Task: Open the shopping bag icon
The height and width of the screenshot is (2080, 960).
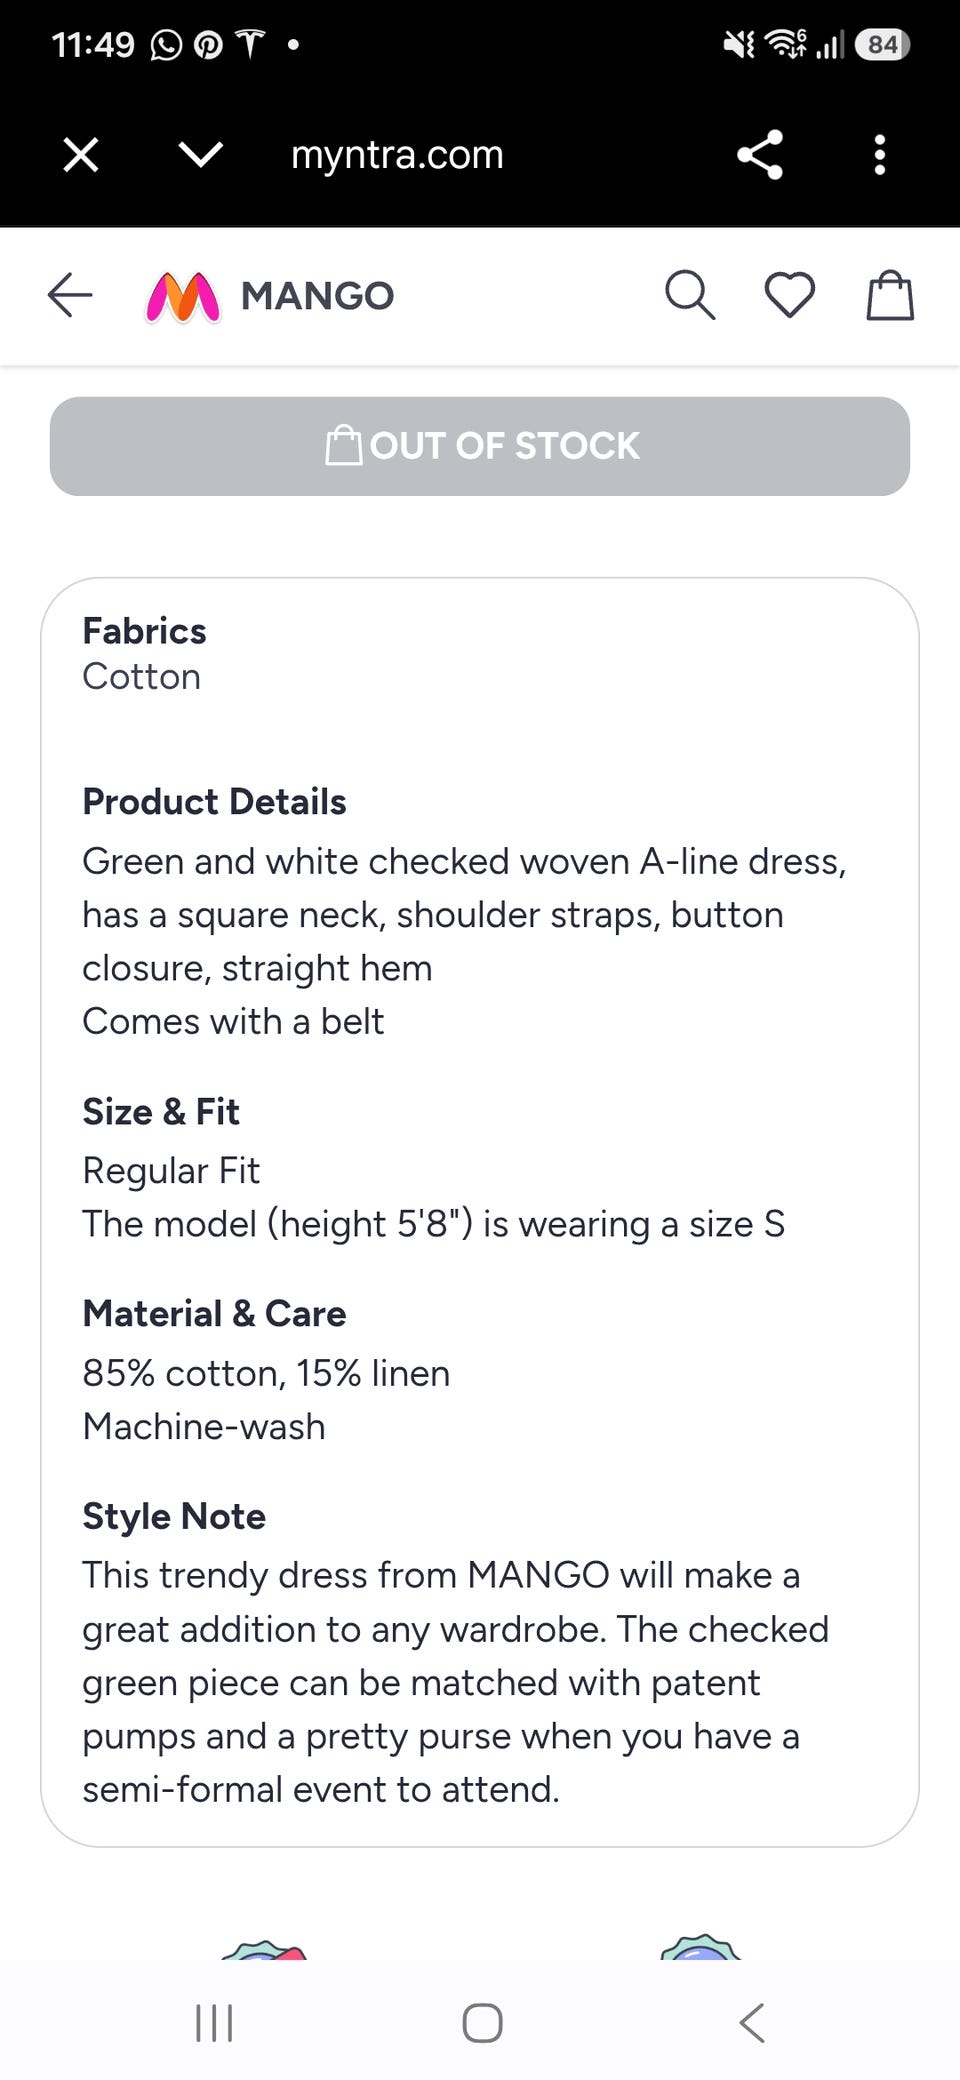Action: pyautogui.click(x=890, y=295)
